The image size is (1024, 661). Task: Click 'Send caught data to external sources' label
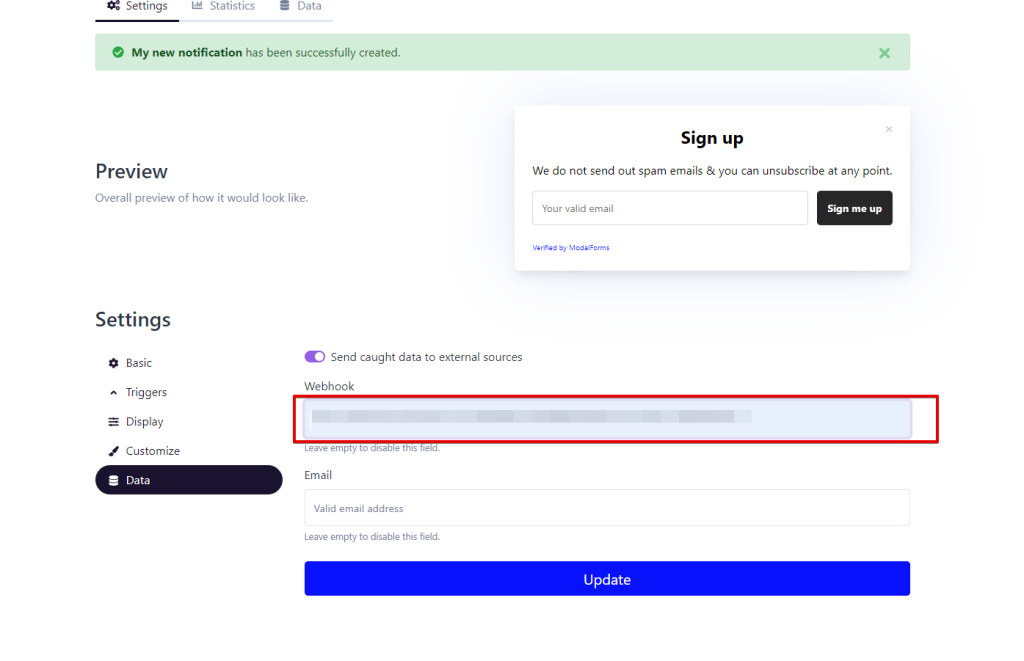[x=426, y=357]
